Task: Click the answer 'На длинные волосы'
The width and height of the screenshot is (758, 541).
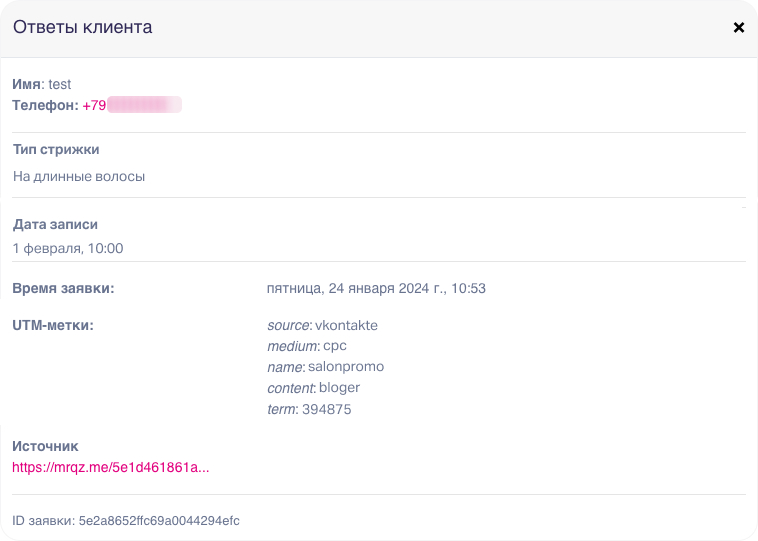Action: (x=79, y=177)
